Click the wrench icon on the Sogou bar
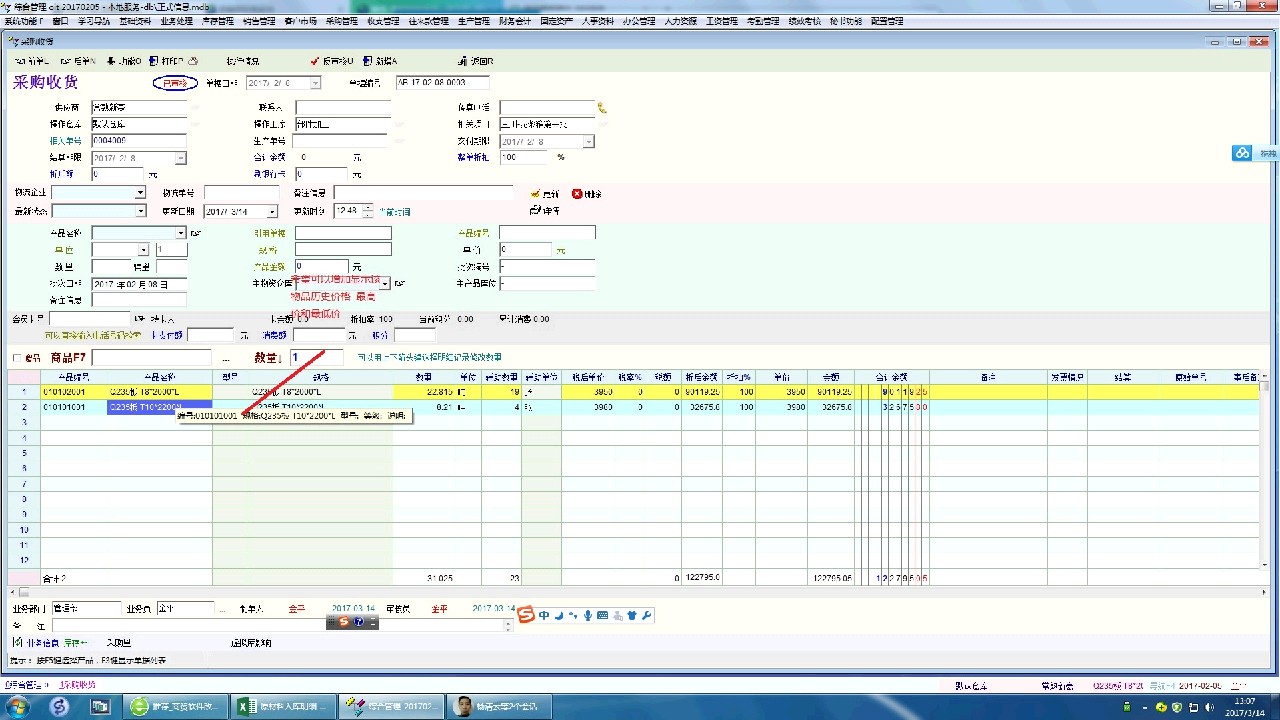The height and width of the screenshot is (720, 1280). [647, 615]
